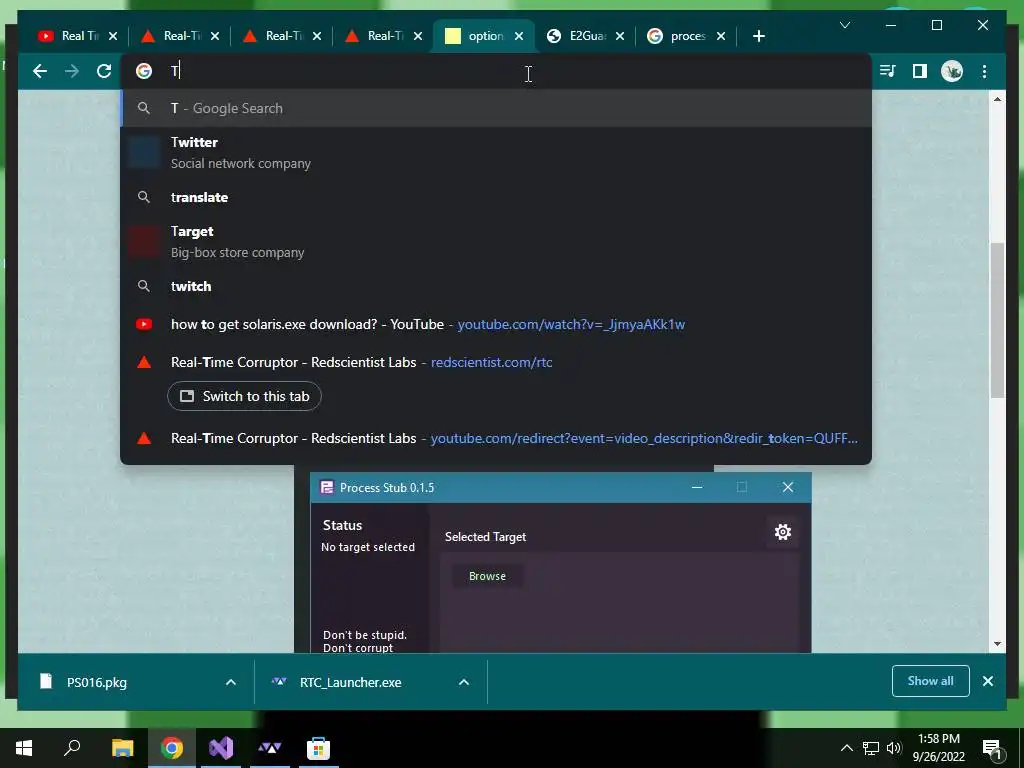Screen dimensions: 1024x768
Task: Close the E2Guardian tab
Action: coord(620,36)
